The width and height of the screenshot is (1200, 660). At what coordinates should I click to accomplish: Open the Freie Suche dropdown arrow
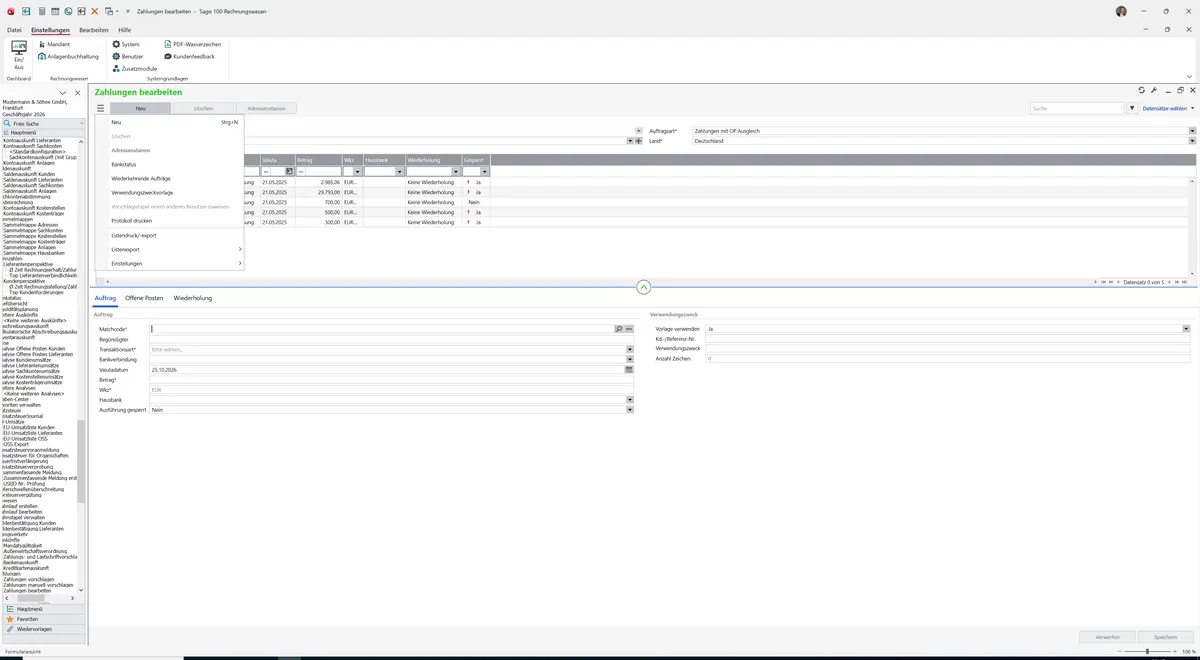(x=80, y=123)
